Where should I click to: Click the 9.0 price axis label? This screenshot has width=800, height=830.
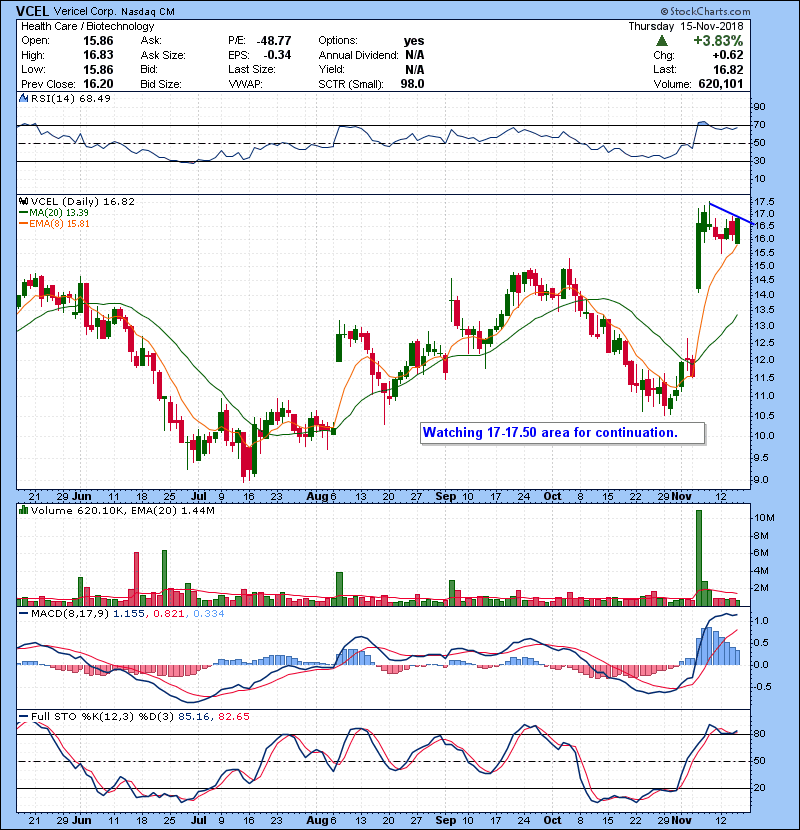click(760, 480)
